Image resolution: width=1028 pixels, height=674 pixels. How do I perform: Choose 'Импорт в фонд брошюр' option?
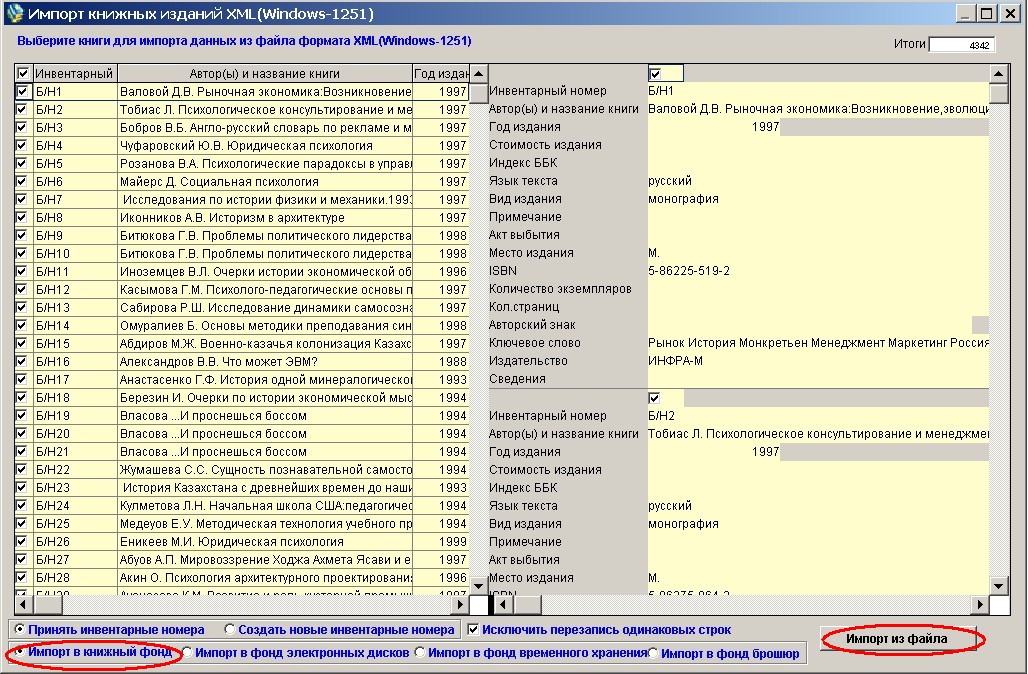click(x=653, y=653)
